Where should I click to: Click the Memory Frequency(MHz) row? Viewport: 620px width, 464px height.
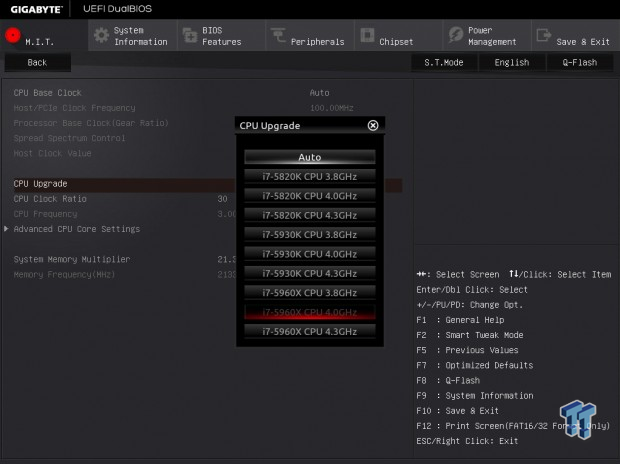click(64, 274)
